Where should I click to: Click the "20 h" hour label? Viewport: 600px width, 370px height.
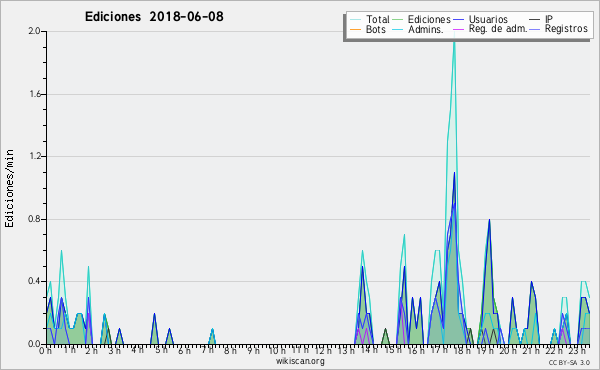pos(509,350)
